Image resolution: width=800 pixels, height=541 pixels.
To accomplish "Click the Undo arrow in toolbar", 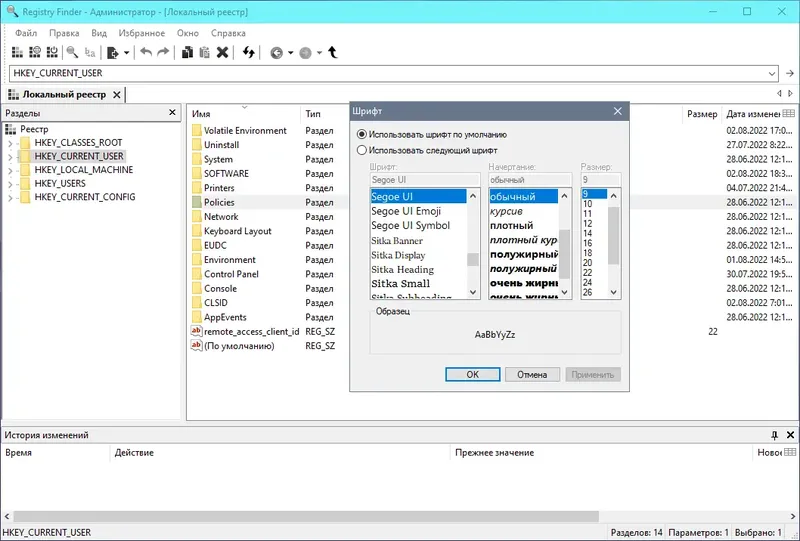I will (x=146, y=52).
